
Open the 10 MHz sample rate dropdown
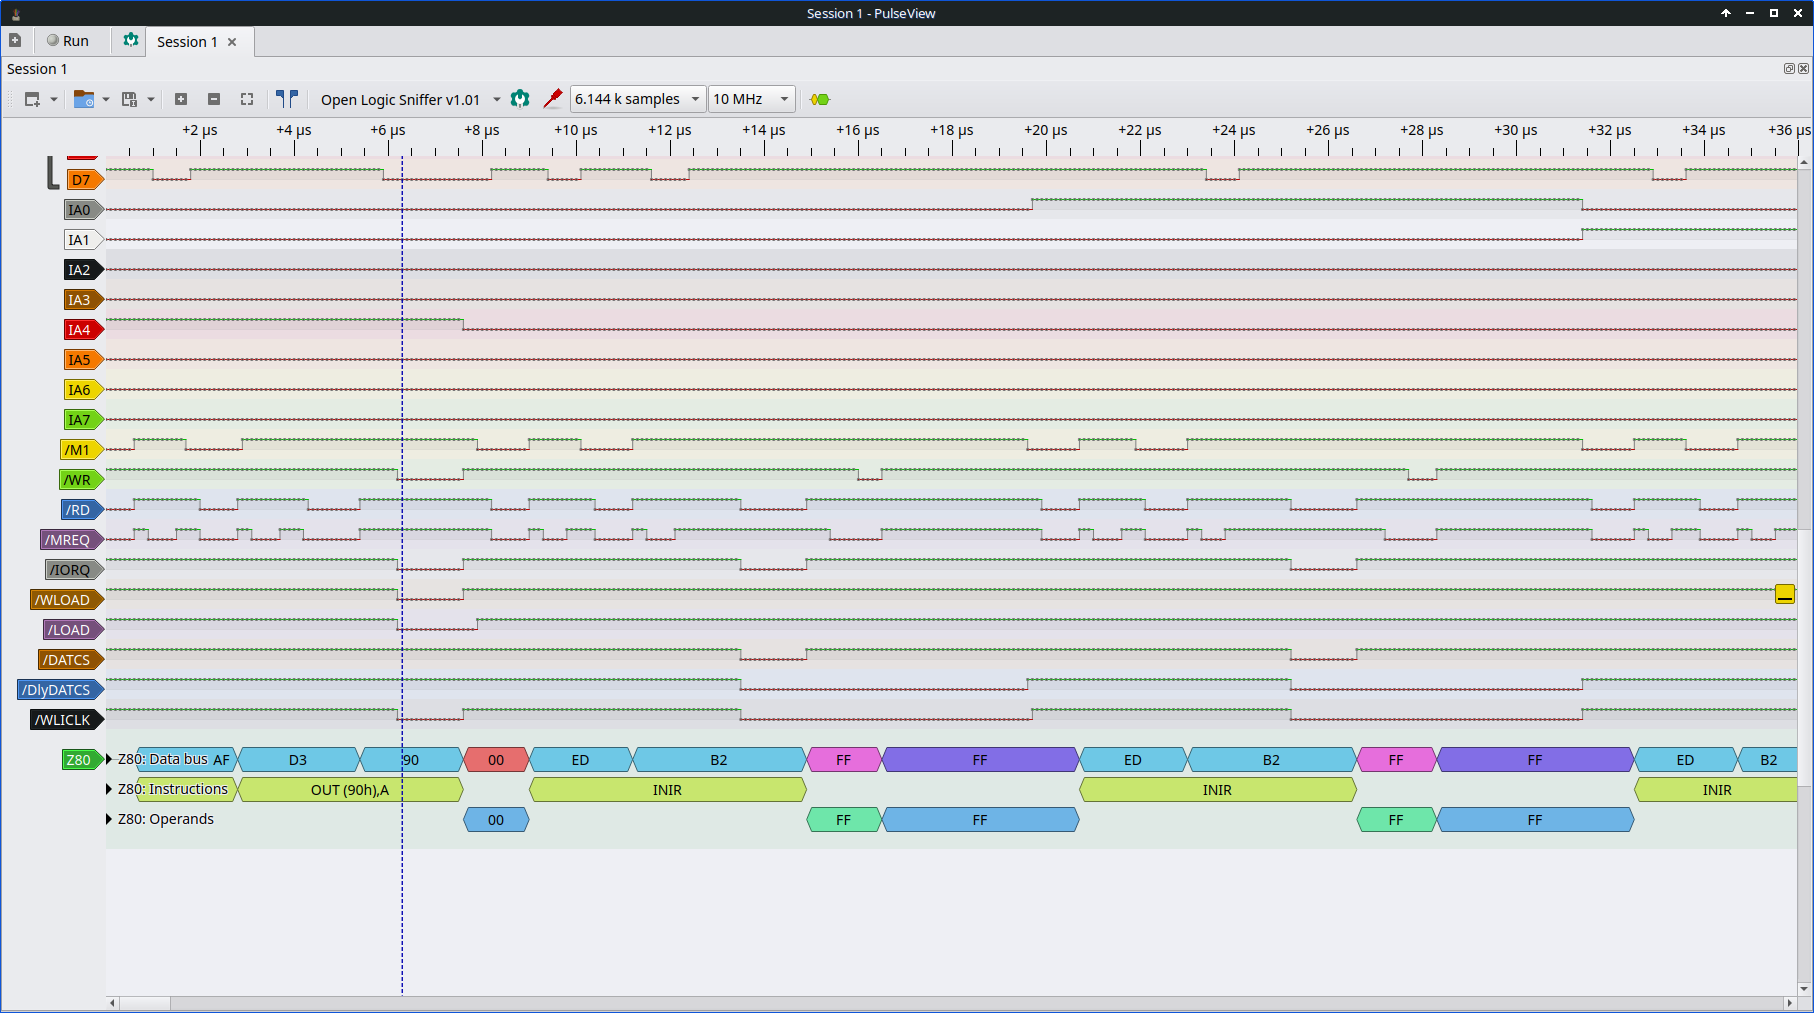[751, 99]
